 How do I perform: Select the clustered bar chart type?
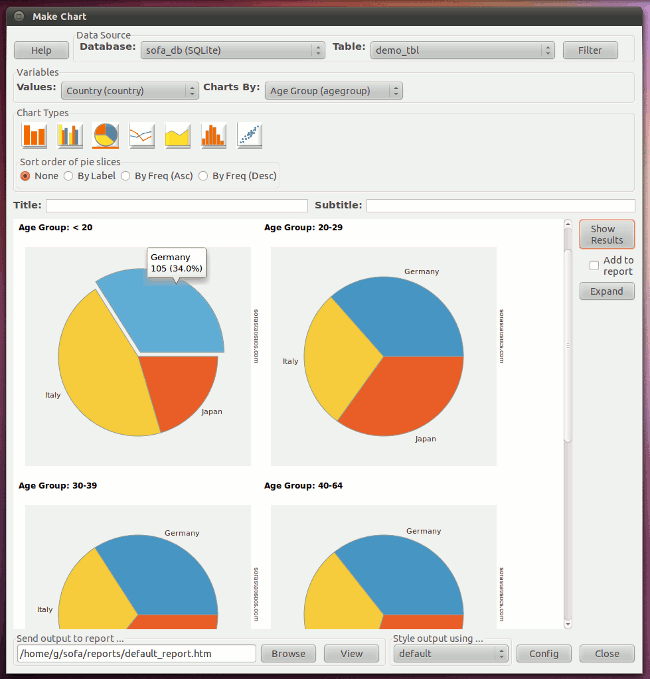[70, 135]
